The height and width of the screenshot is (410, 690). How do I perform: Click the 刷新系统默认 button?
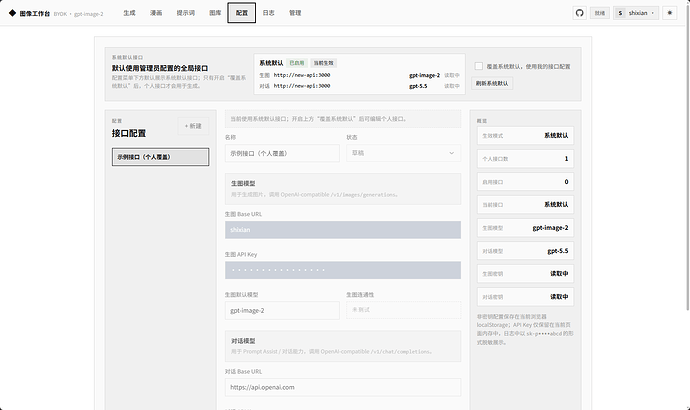[492, 83]
